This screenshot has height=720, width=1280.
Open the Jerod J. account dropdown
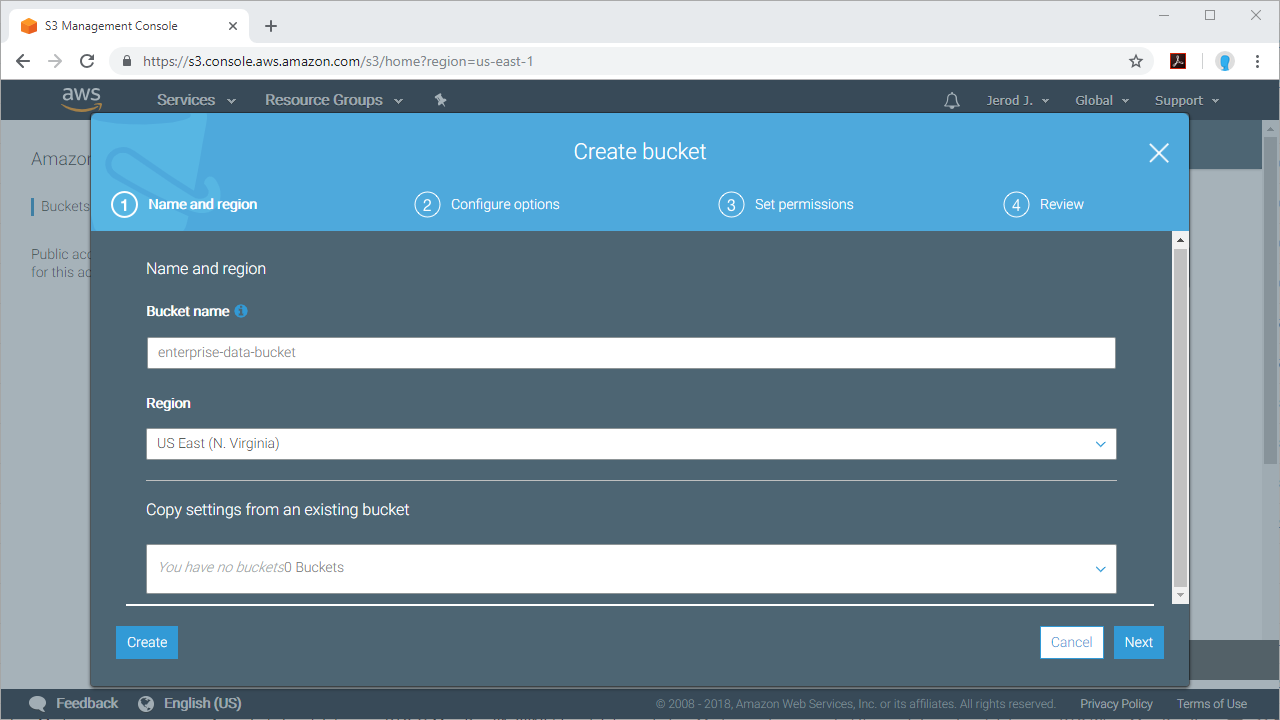pyautogui.click(x=1017, y=100)
